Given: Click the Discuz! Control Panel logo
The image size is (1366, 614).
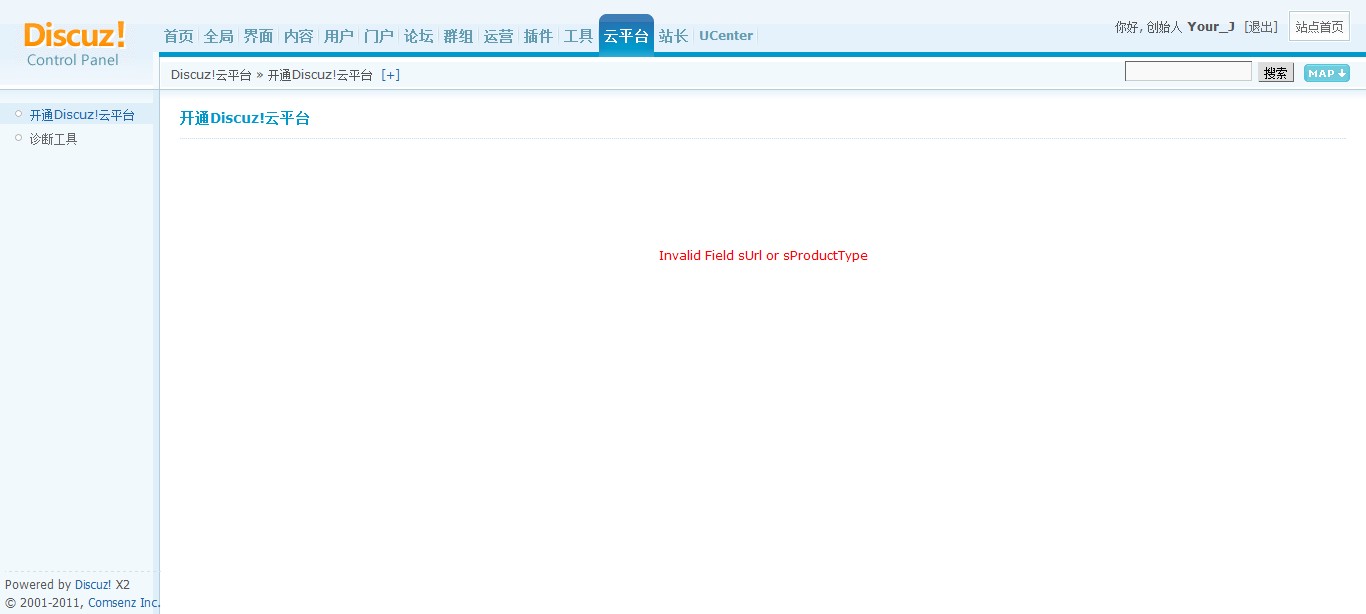Looking at the screenshot, I should click(x=75, y=44).
